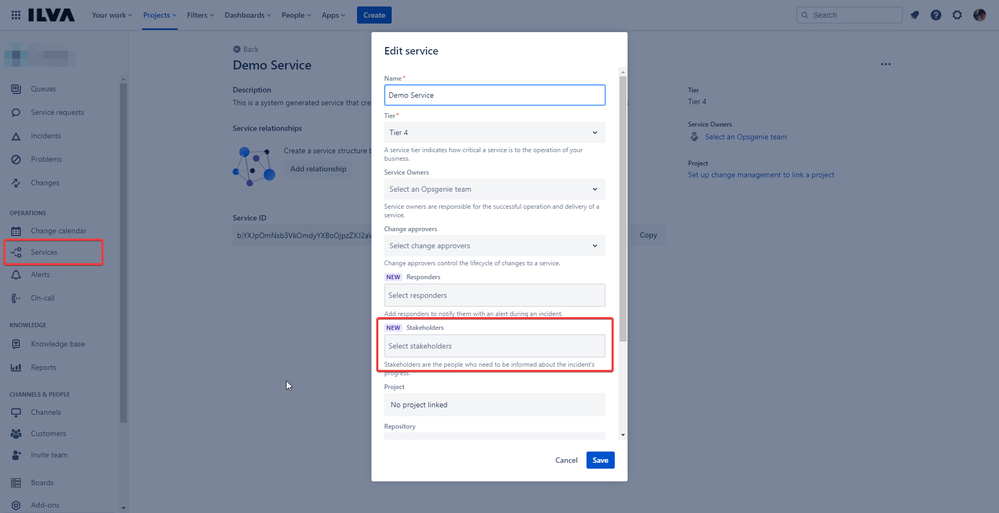Click the dialog scrollbar down arrow
Image resolution: width=999 pixels, height=513 pixels.
622,435
